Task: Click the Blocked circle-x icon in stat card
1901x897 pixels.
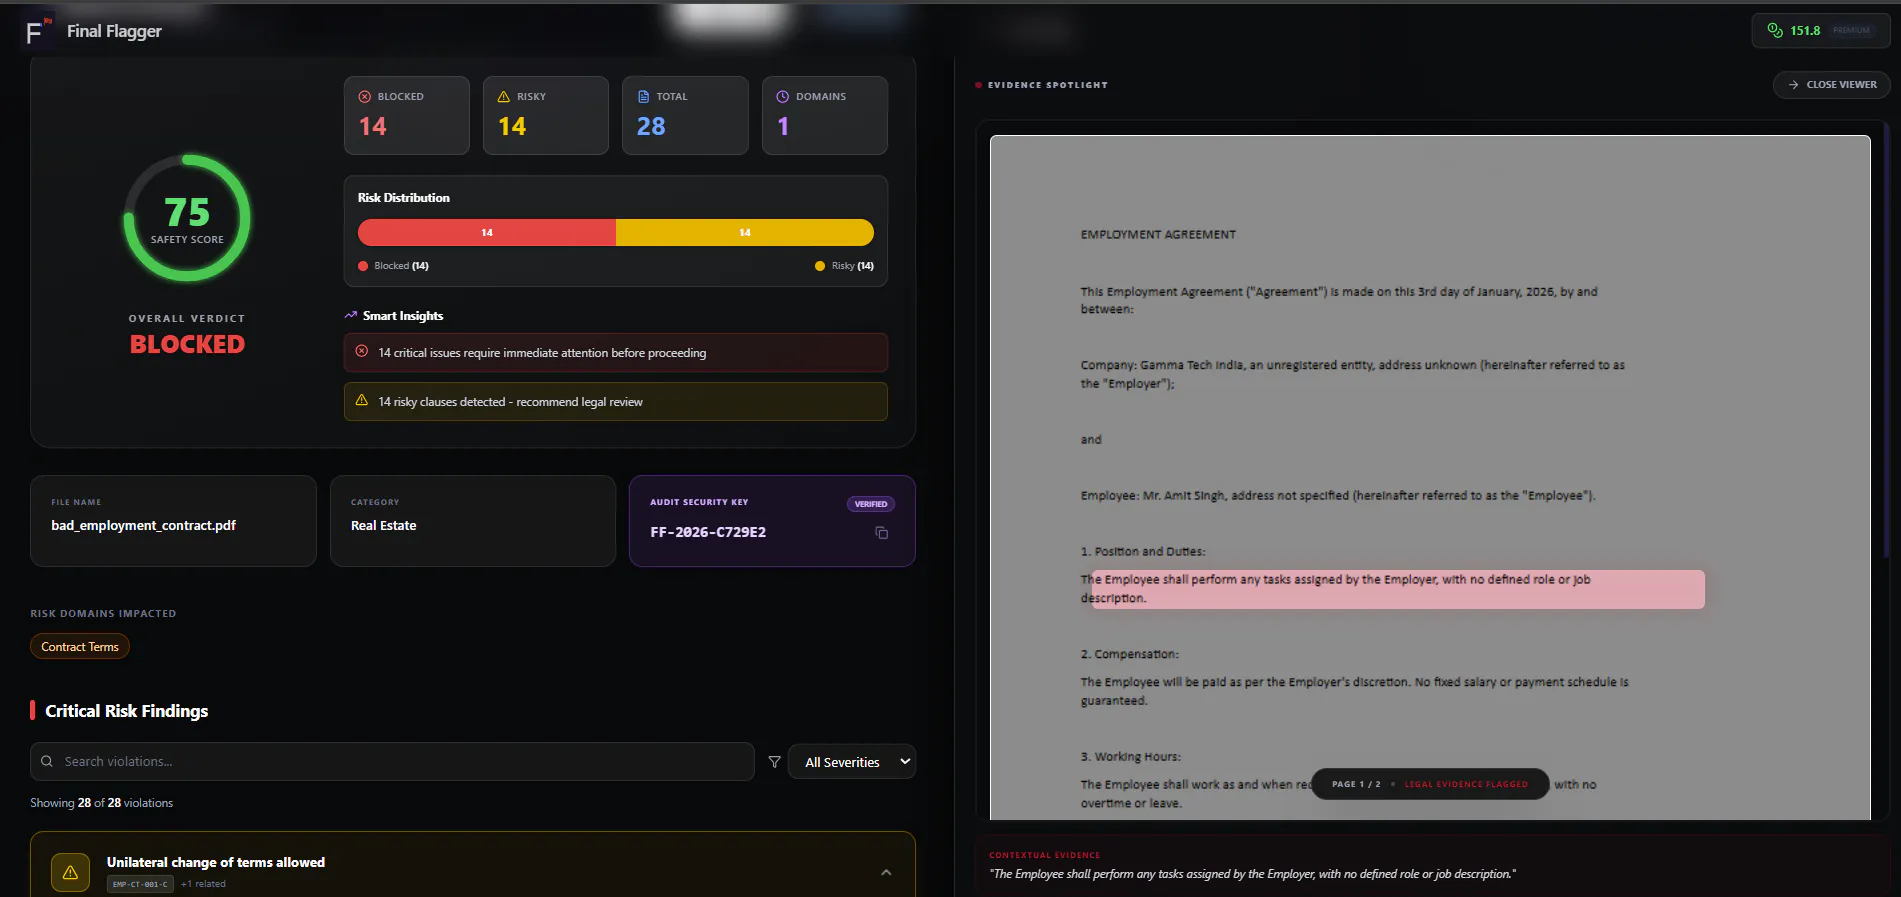Action: click(365, 97)
